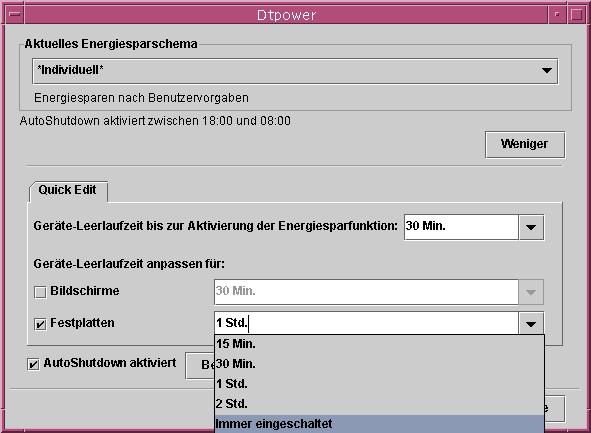Image resolution: width=591 pixels, height=433 pixels.
Task: Click the status text AutoShutdown aktiviert zwischen 18:00 und 08:00
Action: [x=155, y=121]
